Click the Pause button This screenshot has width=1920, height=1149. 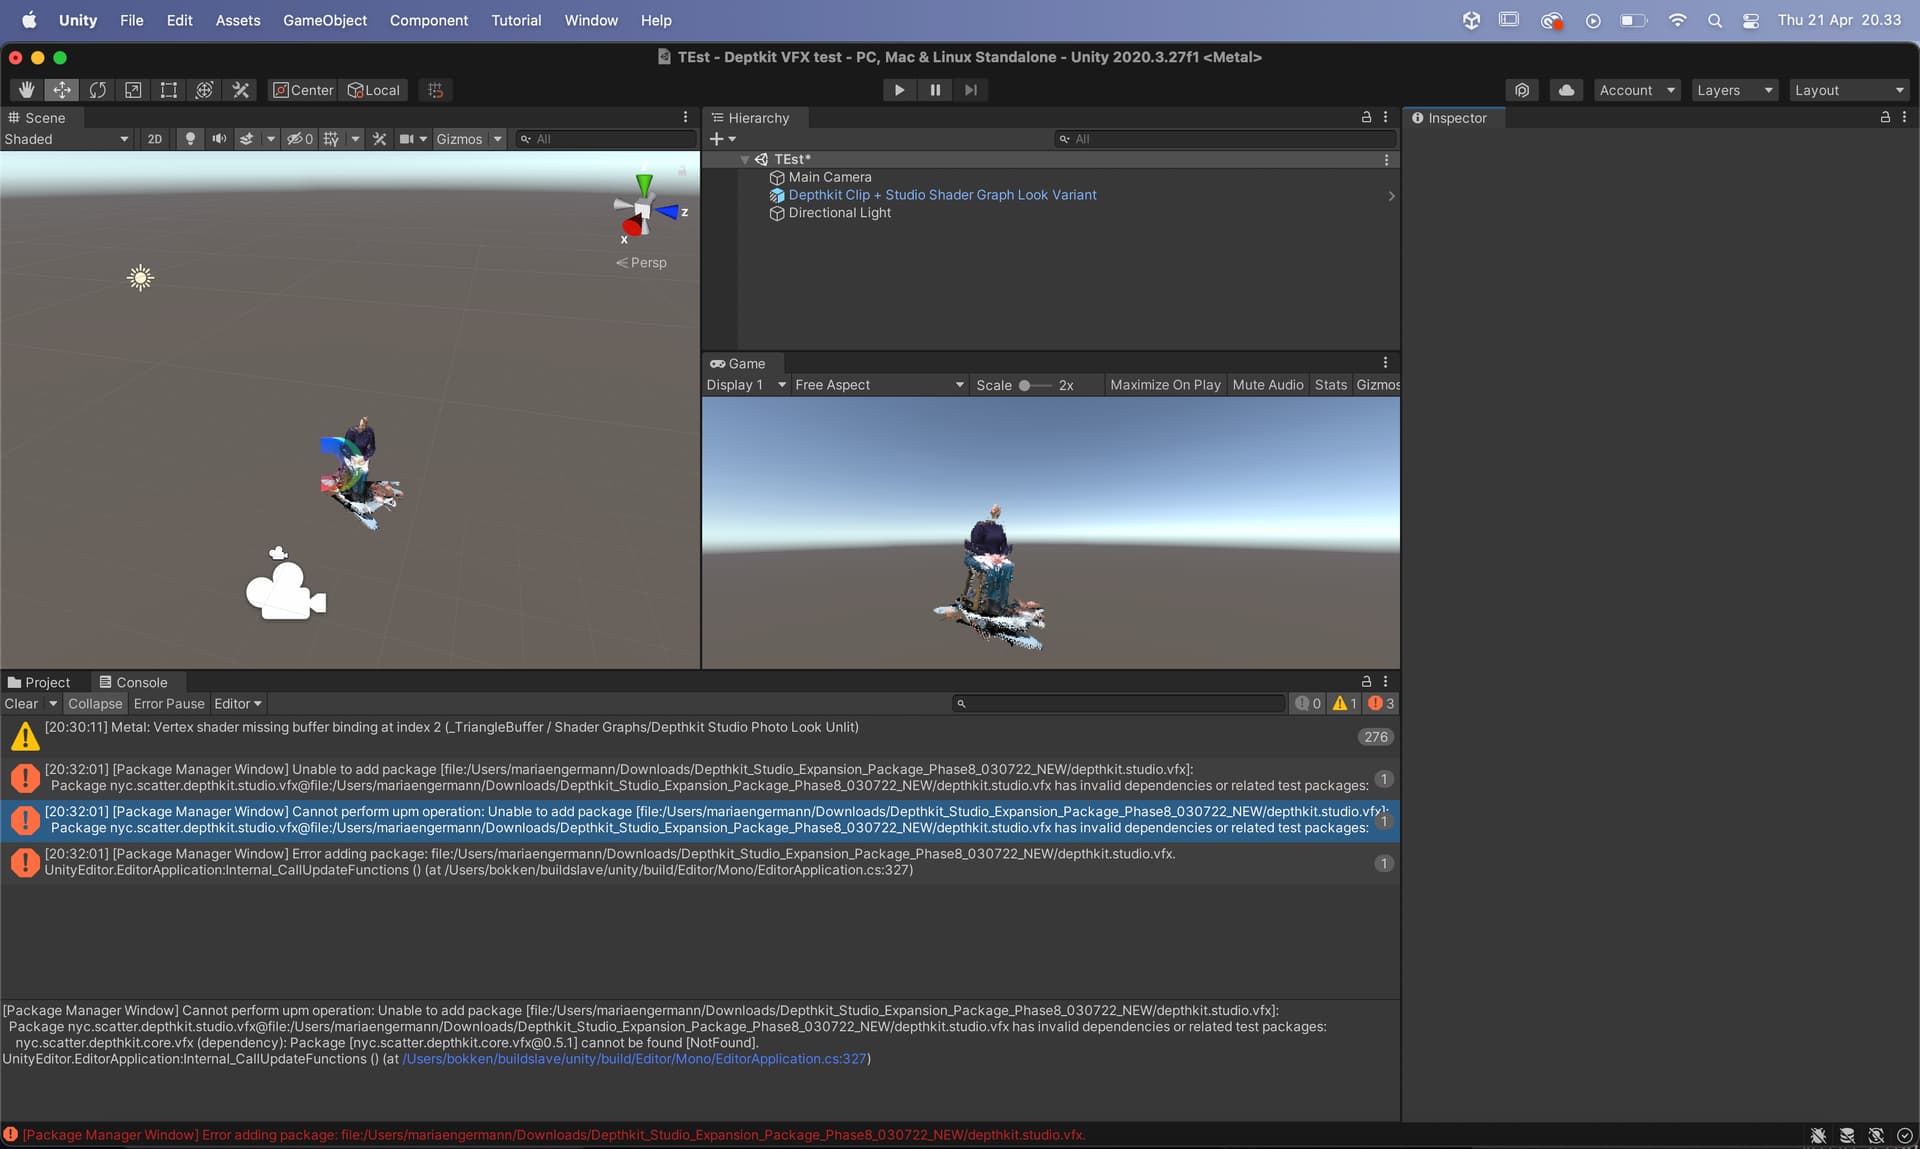pos(935,90)
